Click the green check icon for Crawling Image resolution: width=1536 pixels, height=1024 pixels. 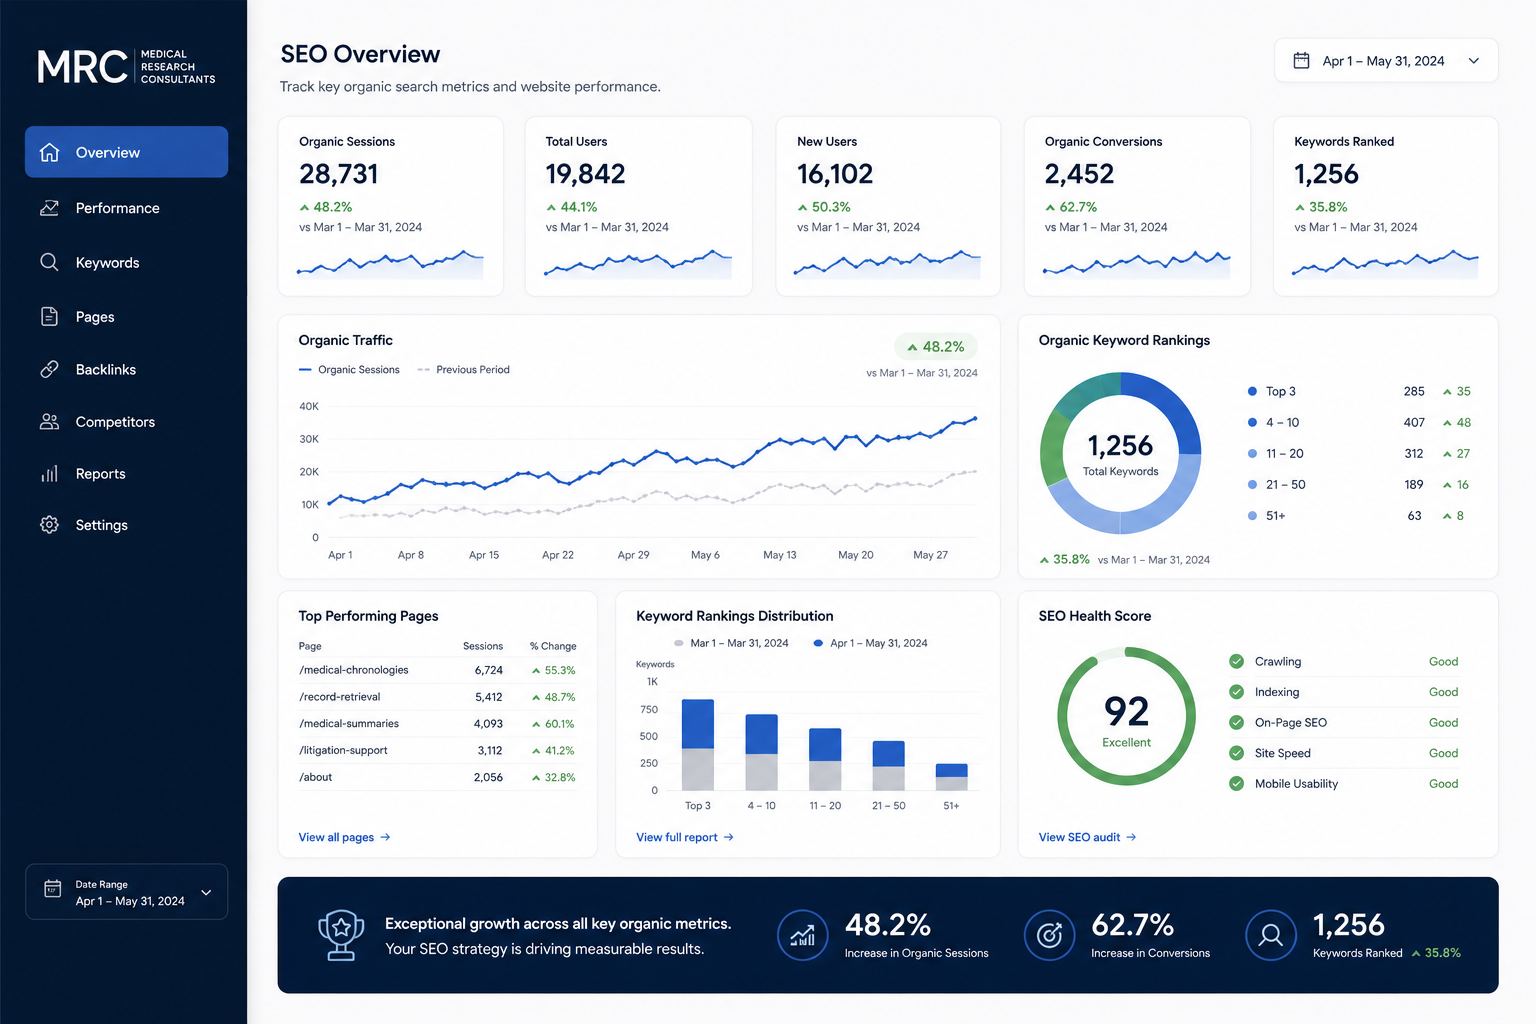1236,661
